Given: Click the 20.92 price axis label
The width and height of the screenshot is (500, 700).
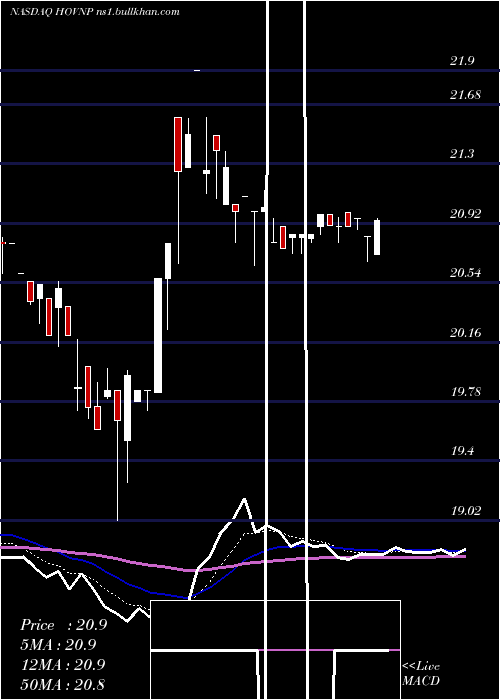Looking at the screenshot, I should [466, 213].
